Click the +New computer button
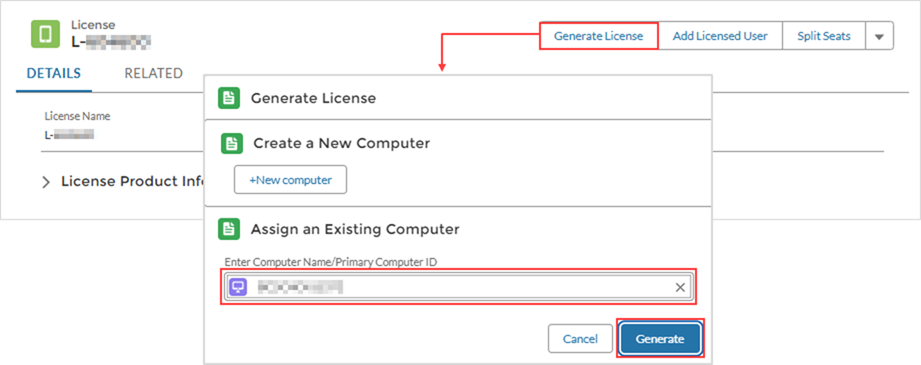This screenshot has height=365, width=921. point(290,180)
